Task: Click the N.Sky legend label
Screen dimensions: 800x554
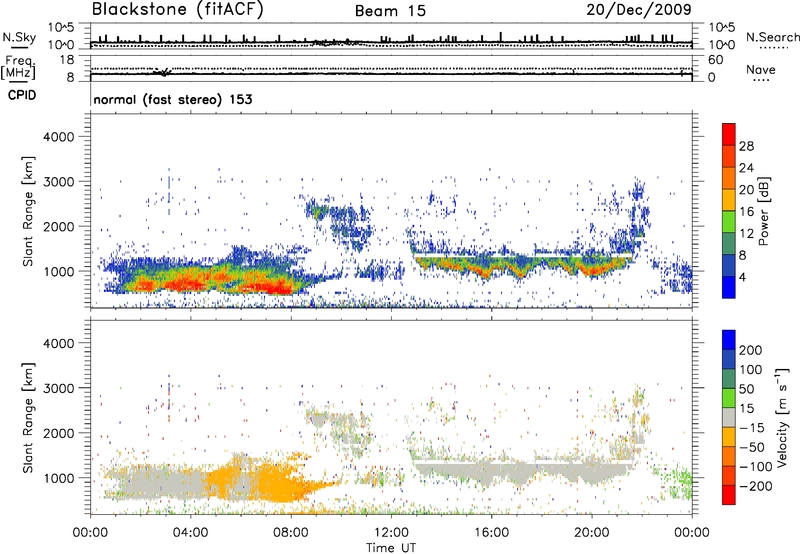Action: click(19, 37)
